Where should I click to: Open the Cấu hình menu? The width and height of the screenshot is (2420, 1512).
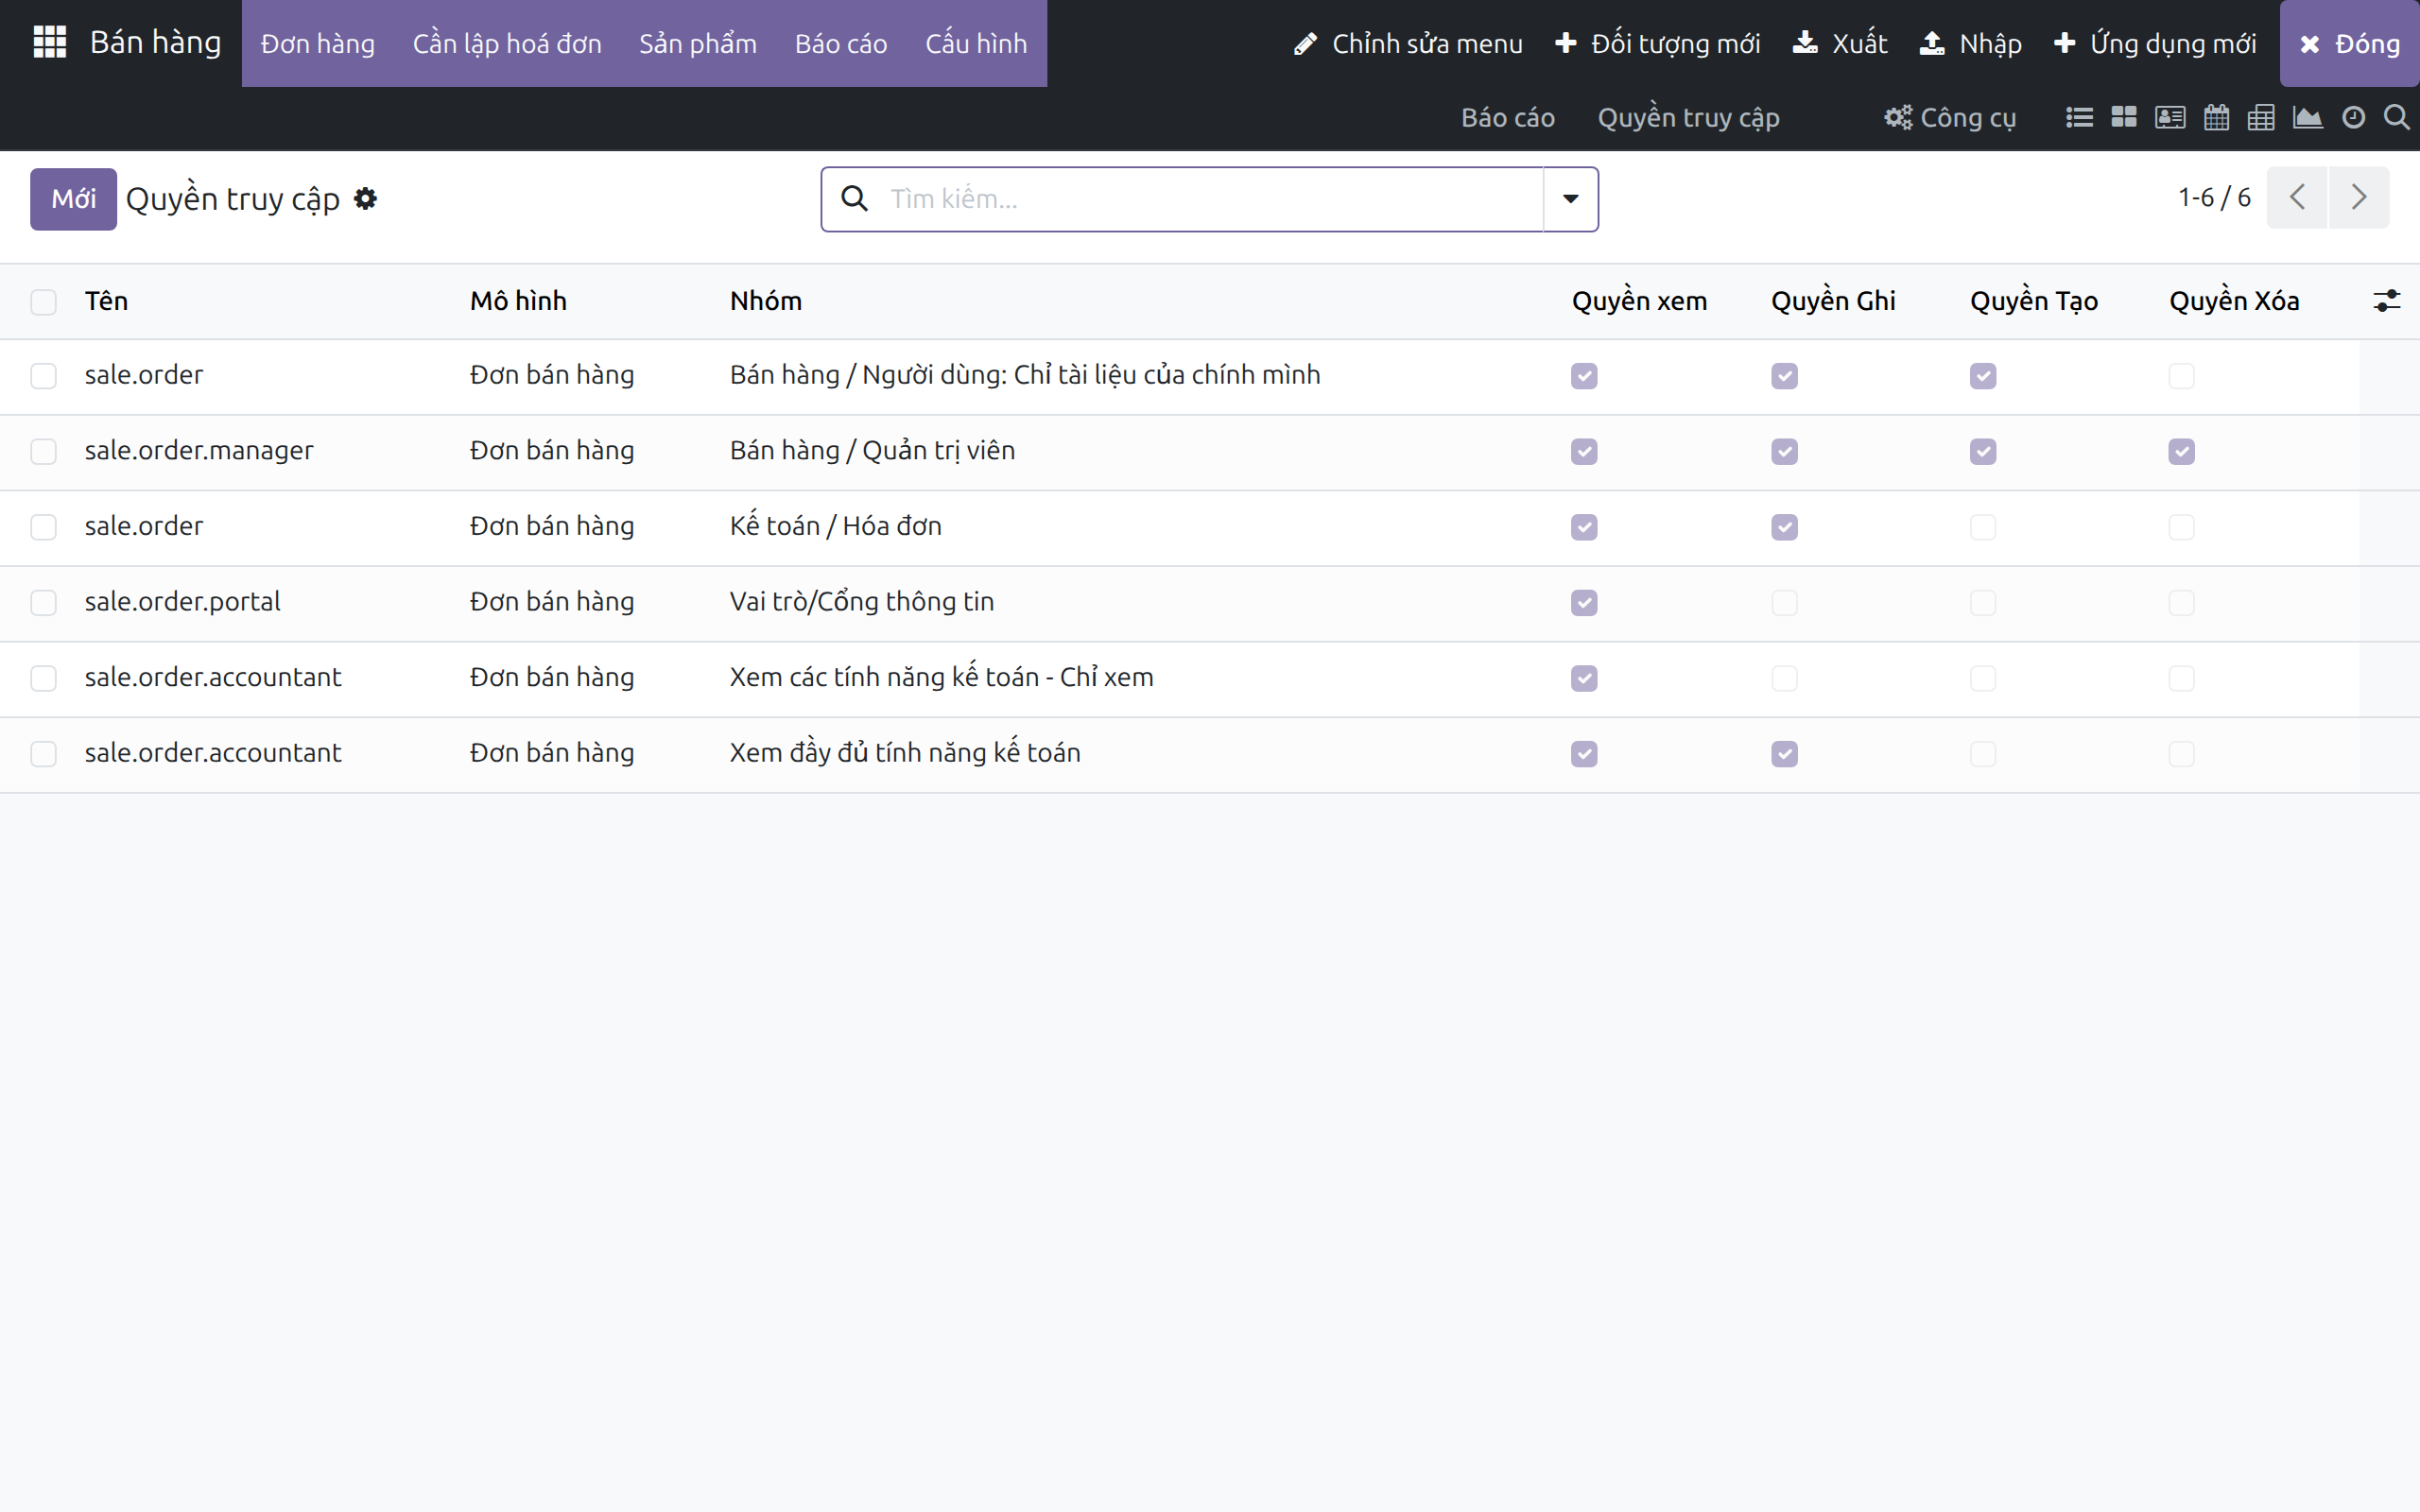pyautogui.click(x=976, y=43)
